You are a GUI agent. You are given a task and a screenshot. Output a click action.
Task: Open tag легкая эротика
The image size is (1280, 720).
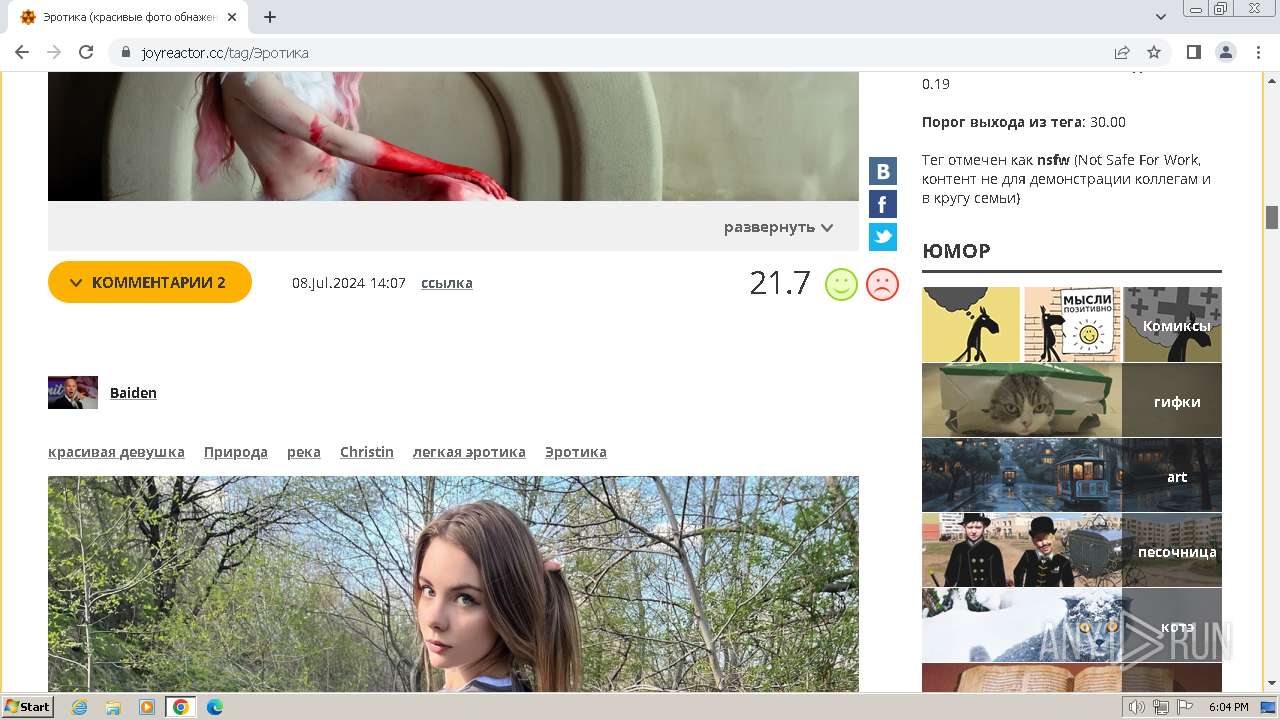pos(469,452)
